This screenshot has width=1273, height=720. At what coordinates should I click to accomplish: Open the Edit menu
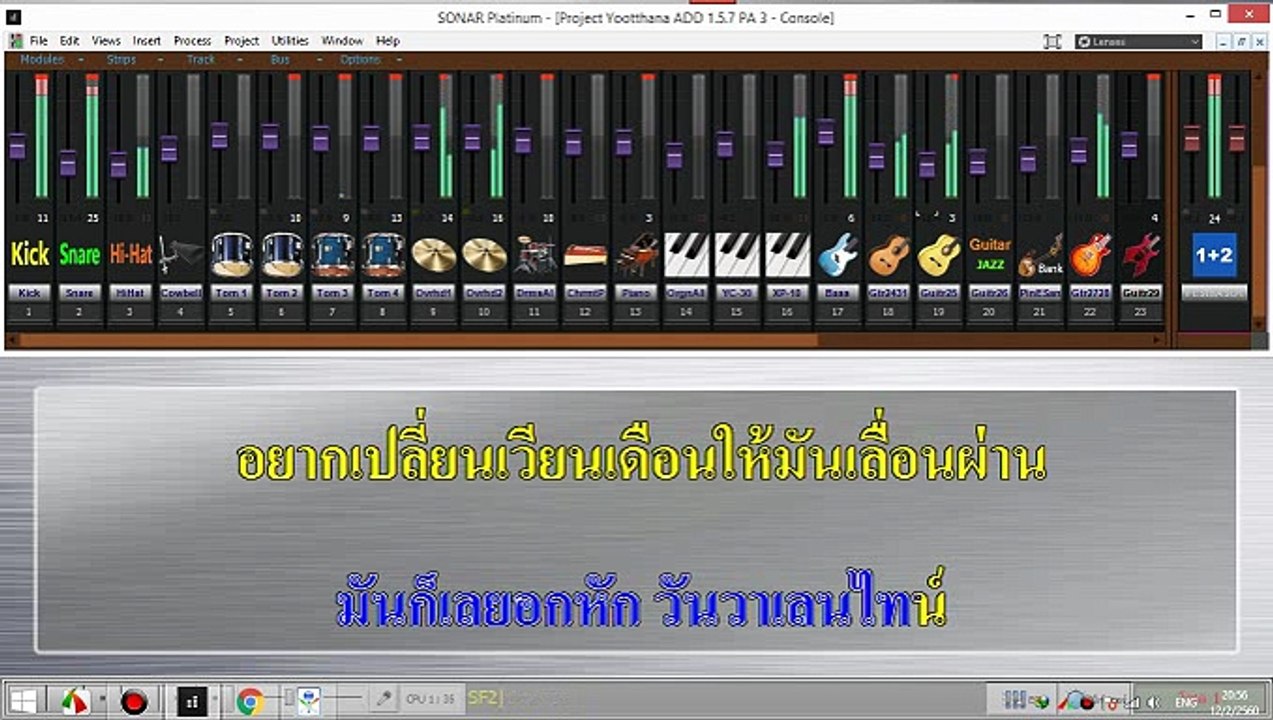coord(69,41)
